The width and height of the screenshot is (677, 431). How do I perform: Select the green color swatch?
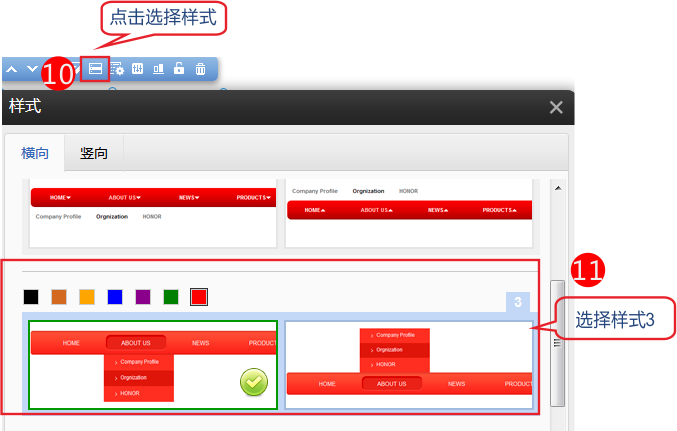point(171,297)
